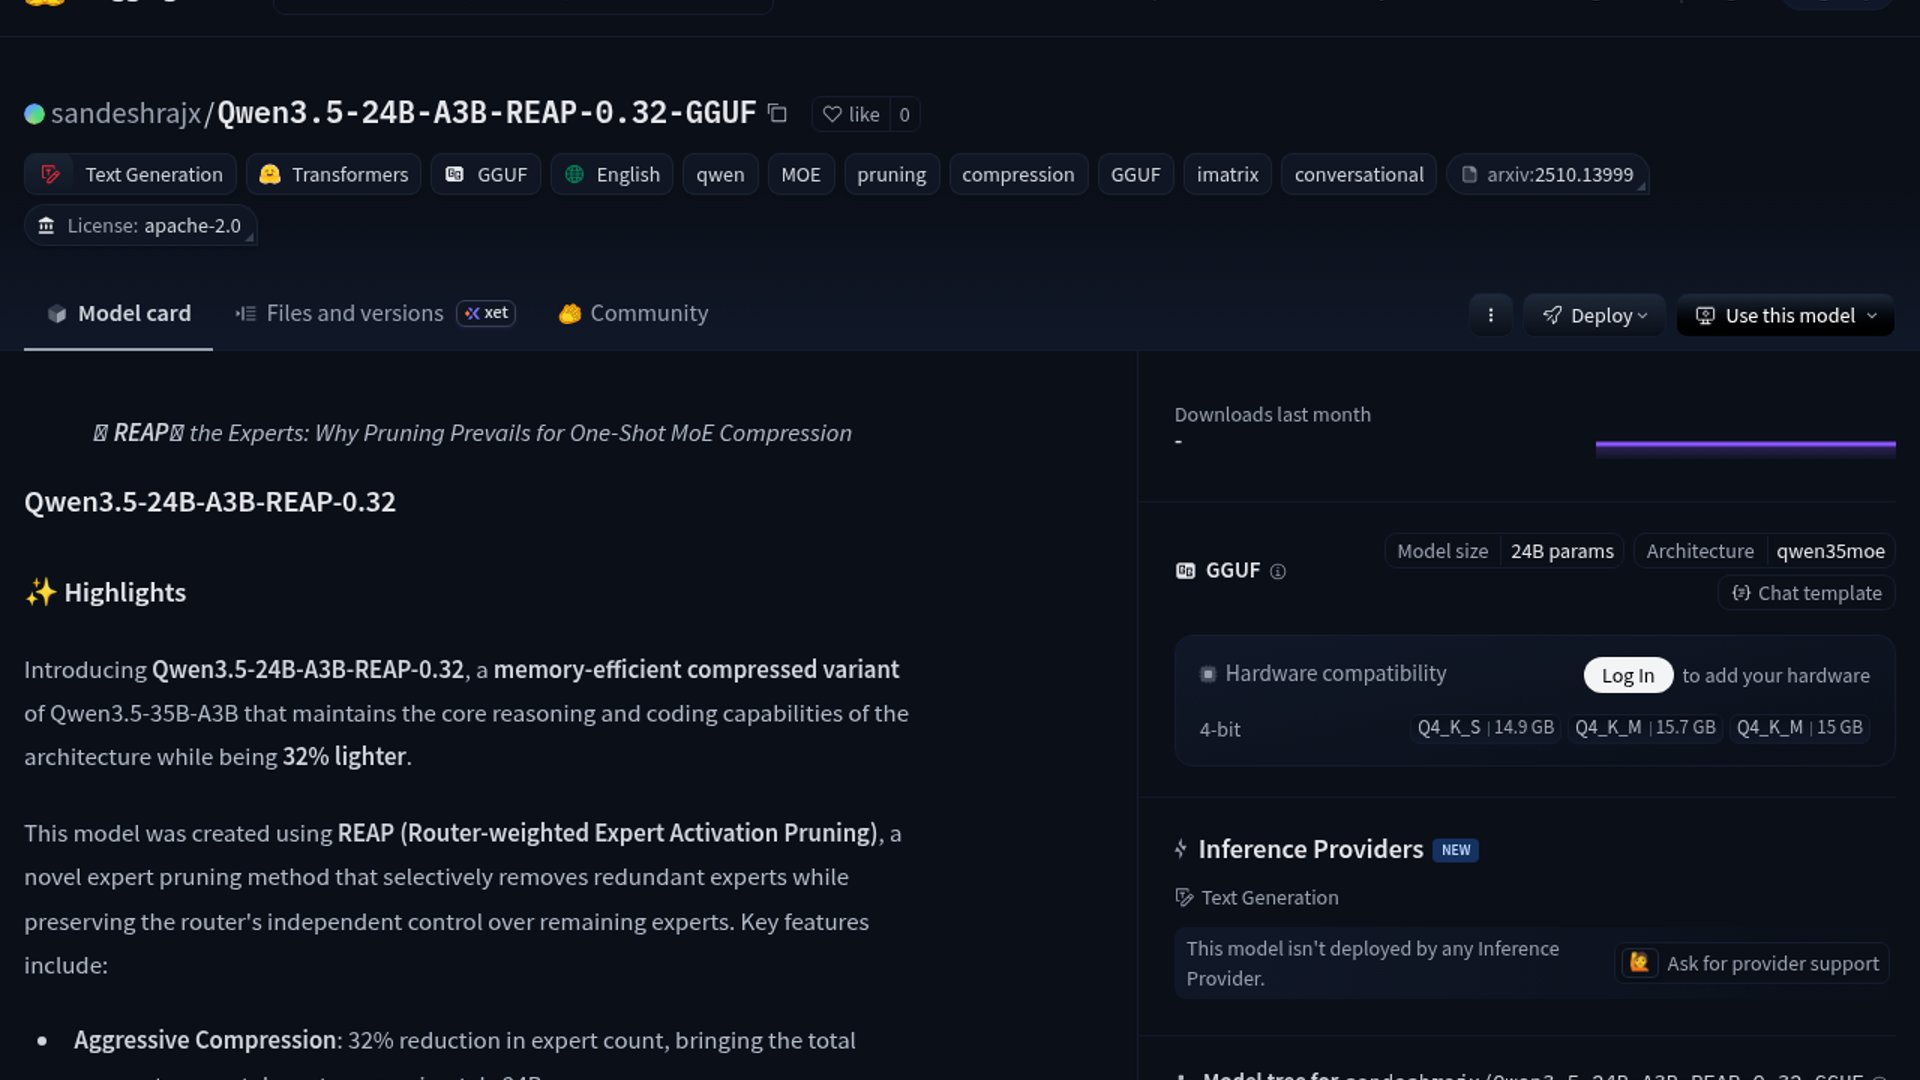Click the pruning tag

(x=891, y=174)
